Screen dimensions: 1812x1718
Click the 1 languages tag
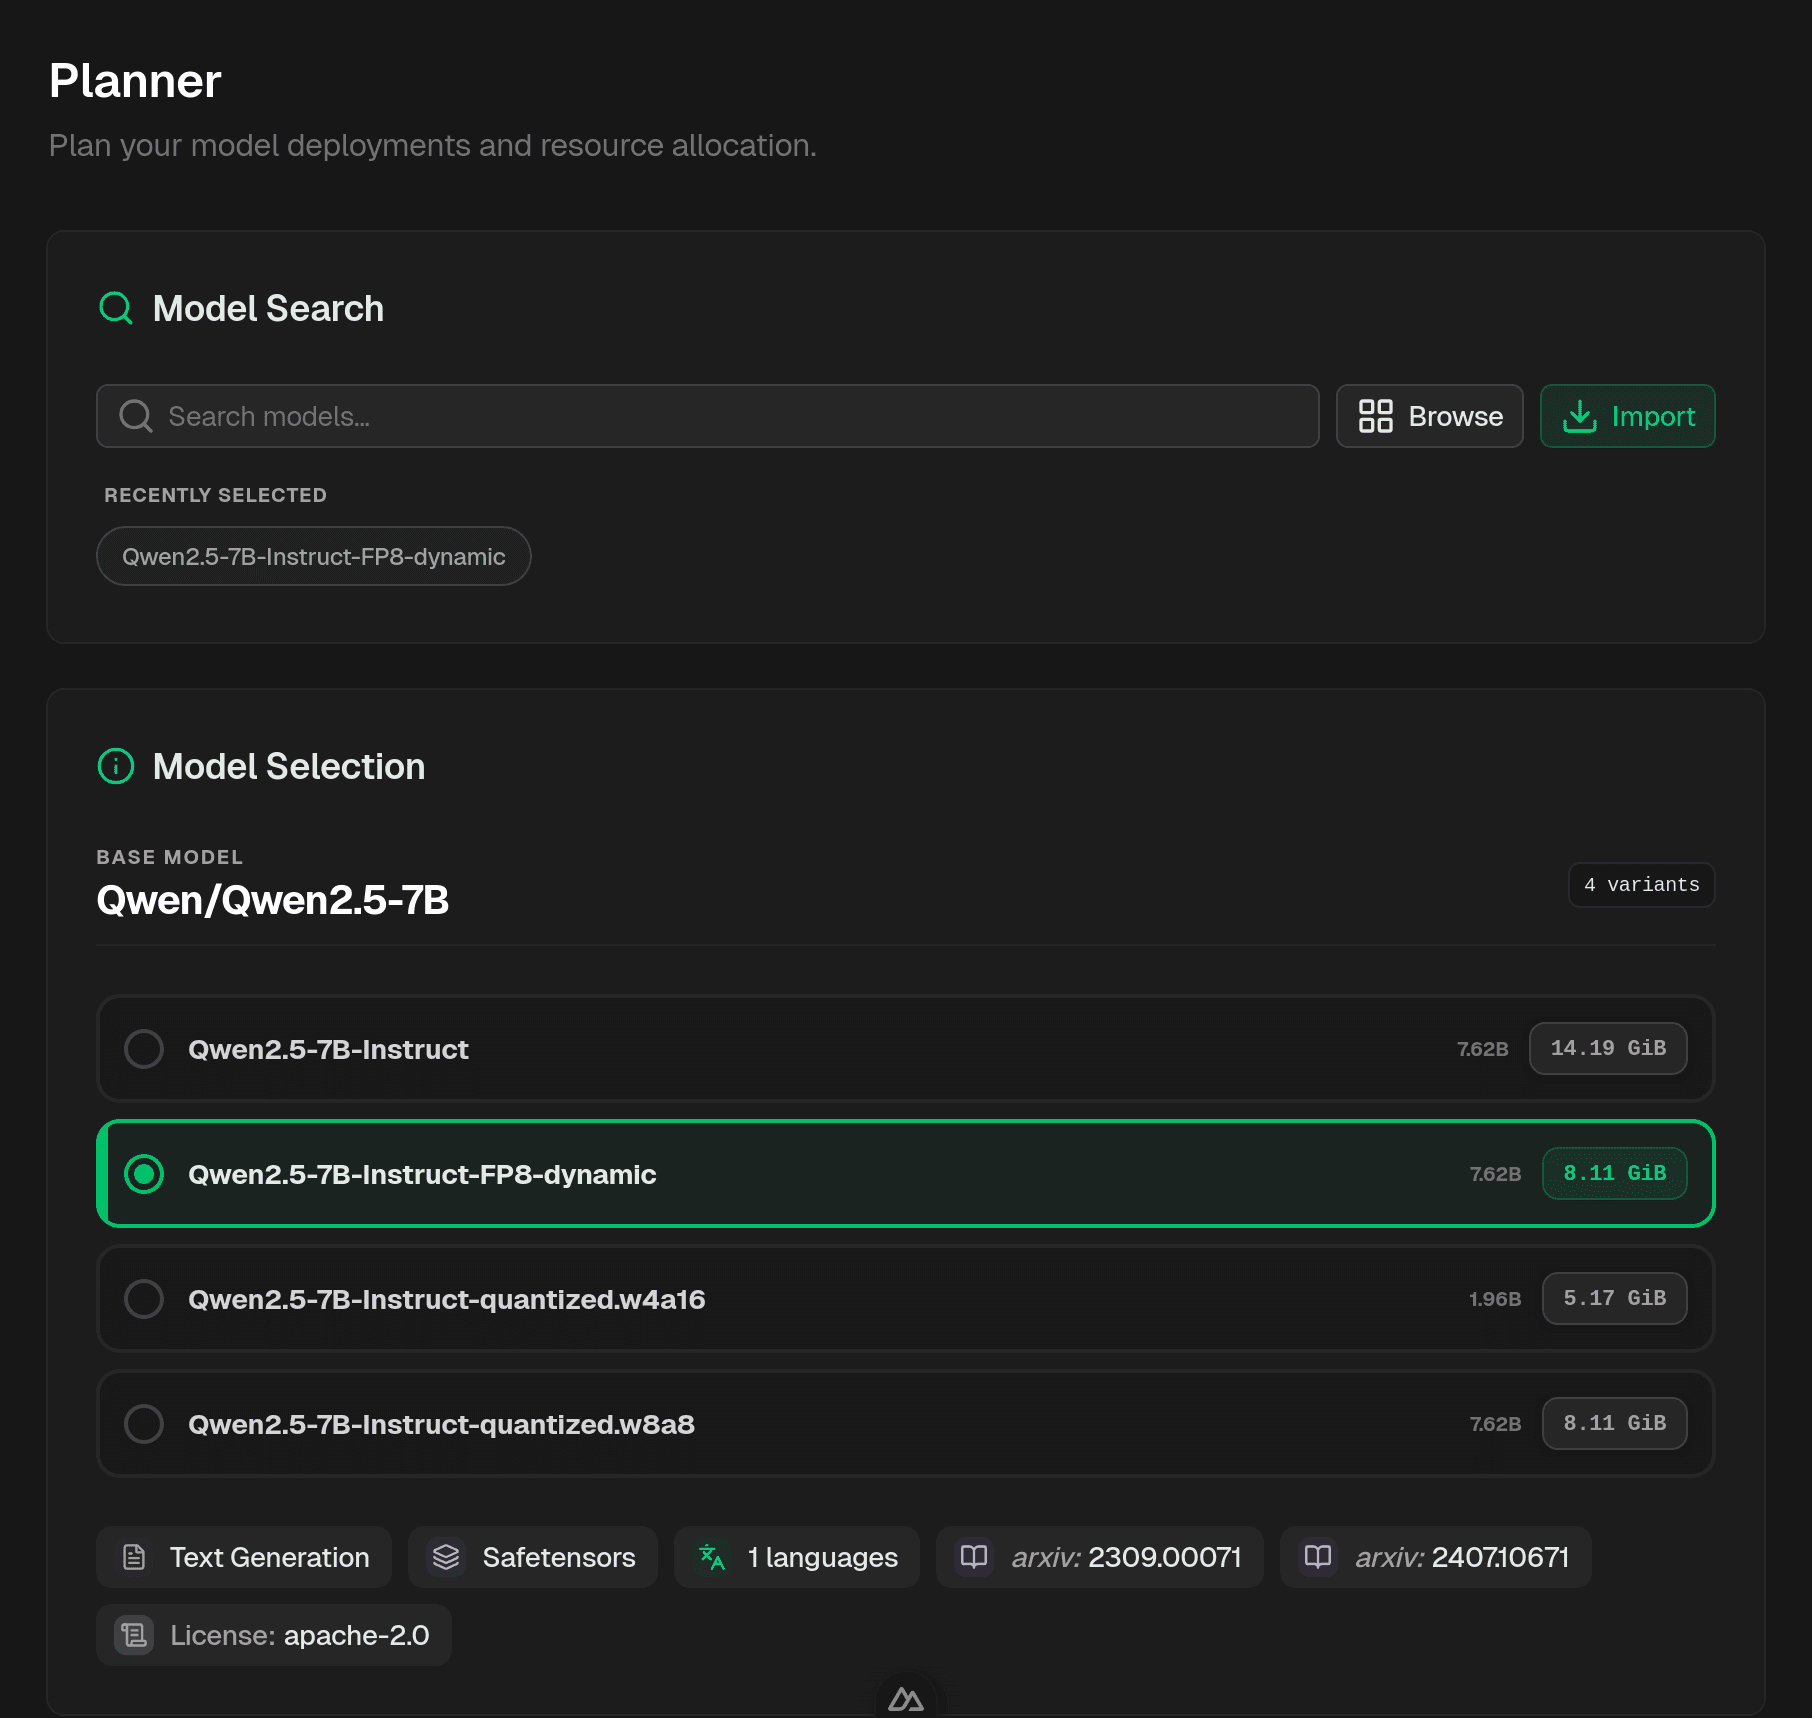click(x=797, y=1557)
